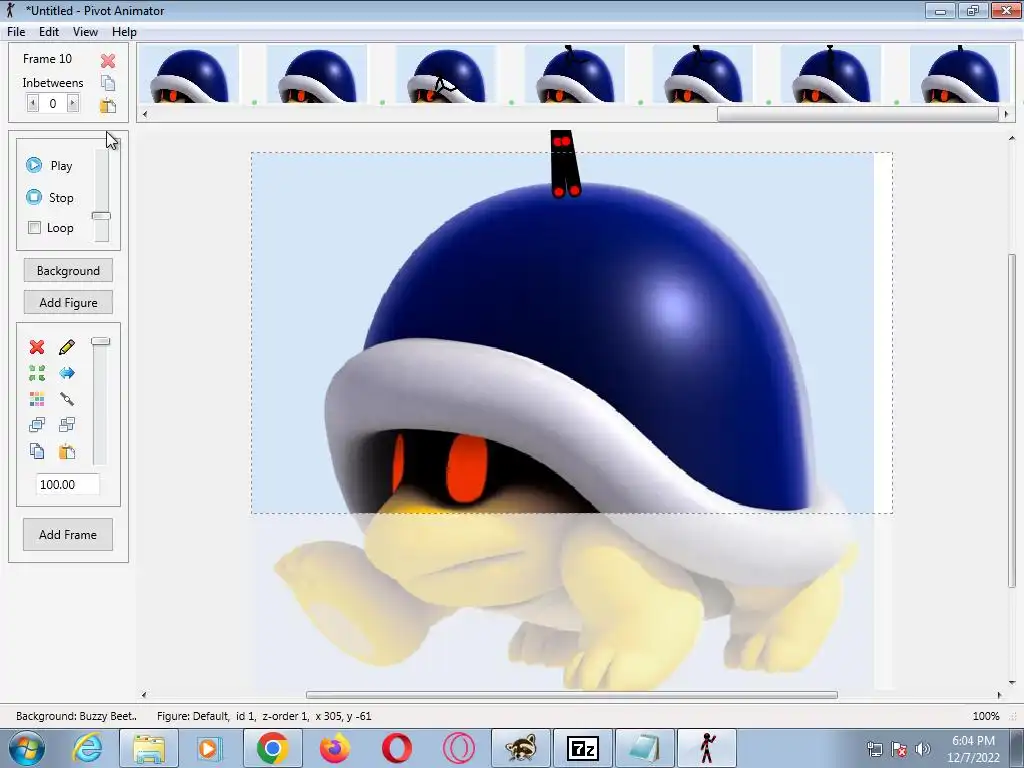This screenshot has width=1024, height=768.
Task: Select the sixth frame thumbnail in timeline
Action: 831,74
